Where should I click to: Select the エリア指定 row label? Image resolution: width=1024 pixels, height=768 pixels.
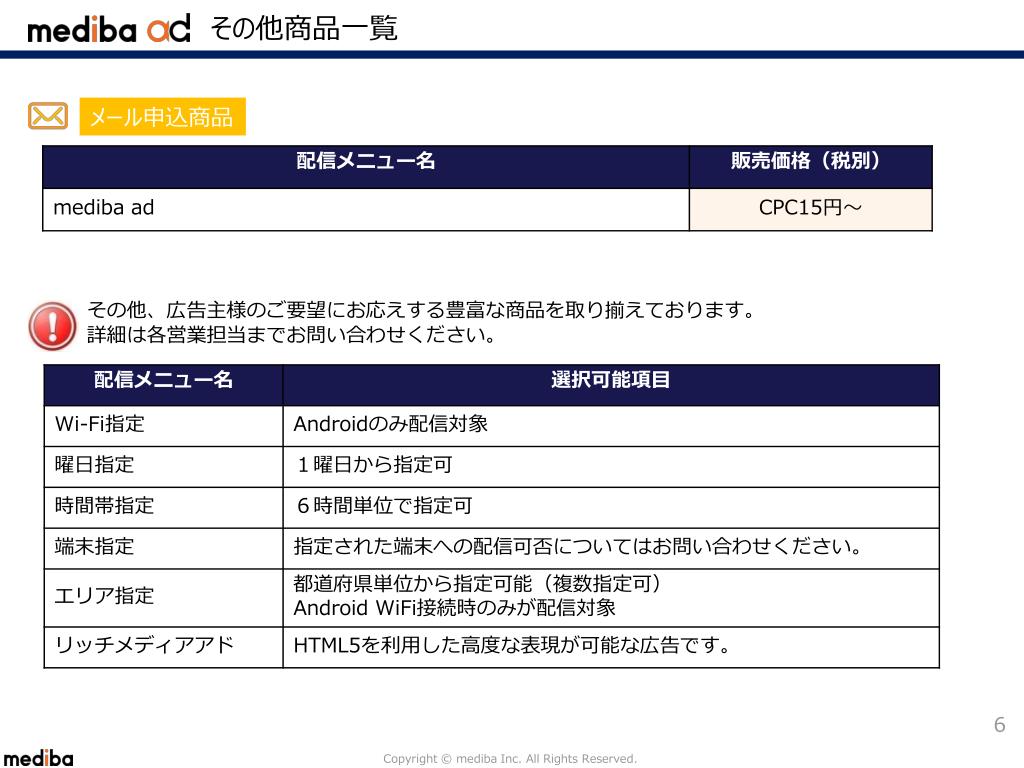tap(163, 598)
